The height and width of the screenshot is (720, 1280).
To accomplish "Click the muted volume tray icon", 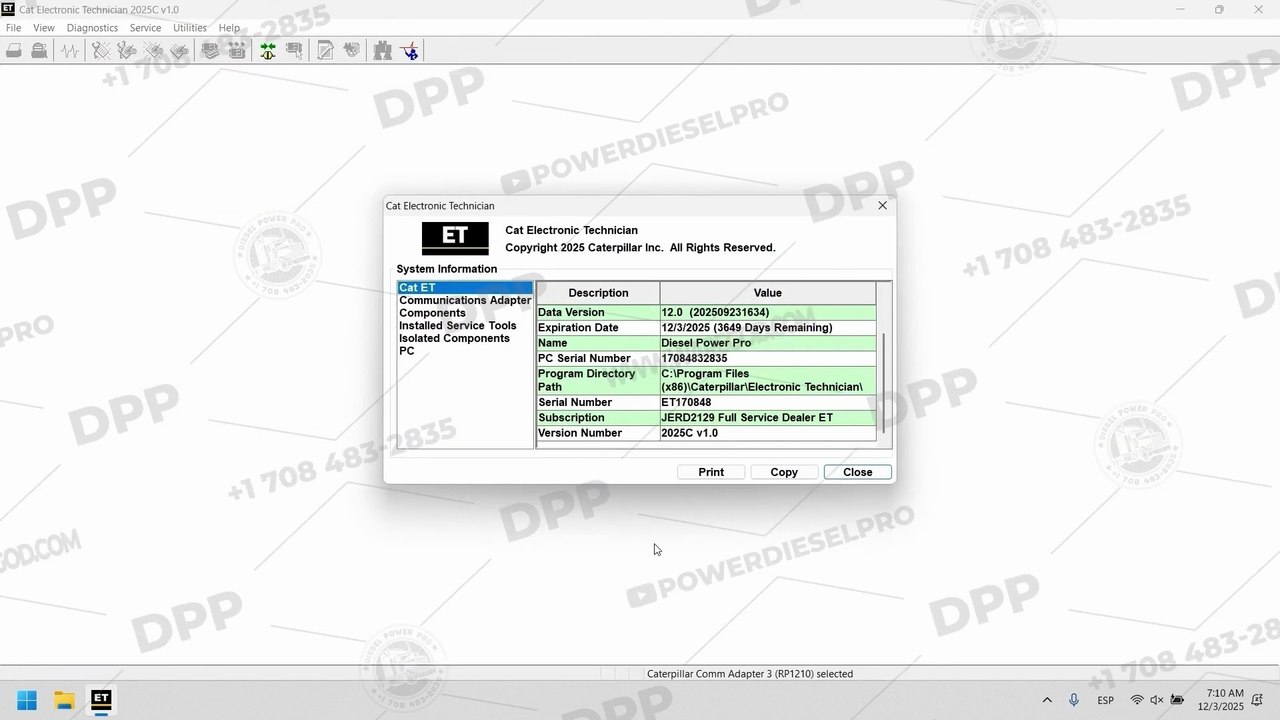I will pyautogui.click(x=1157, y=700).
